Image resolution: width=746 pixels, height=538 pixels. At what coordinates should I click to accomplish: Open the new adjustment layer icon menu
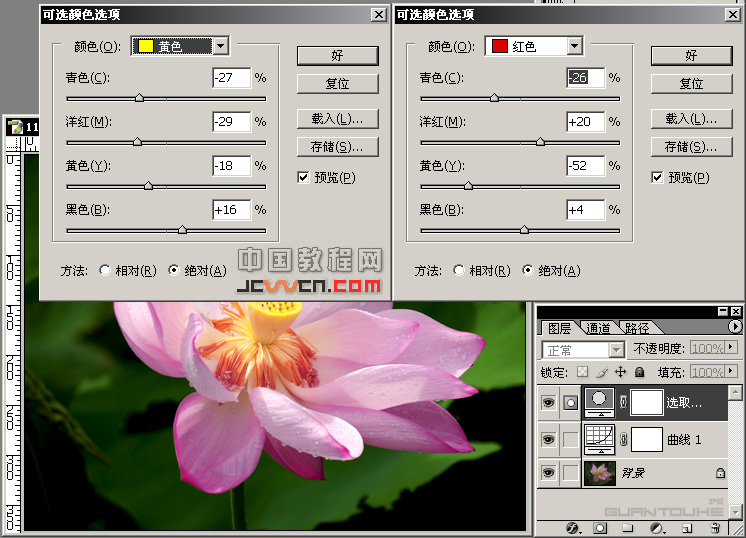coord(657,527)
